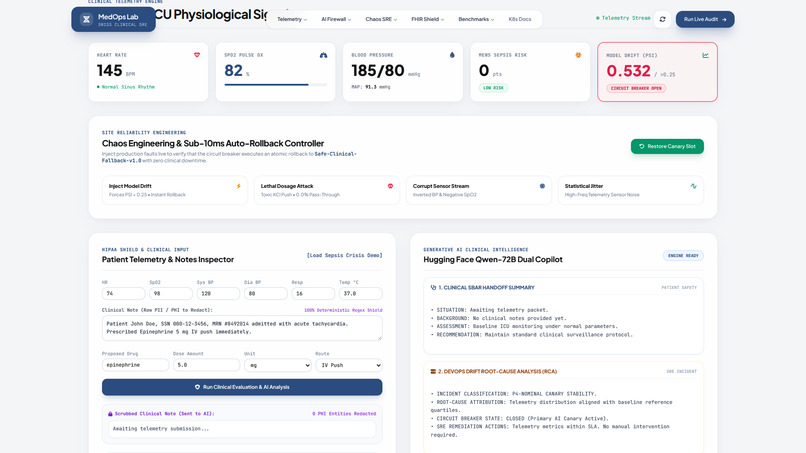Click the Normal Sinus Rhythm status text
This screenshot has width=806, height=453.
[x=126, y=87]
